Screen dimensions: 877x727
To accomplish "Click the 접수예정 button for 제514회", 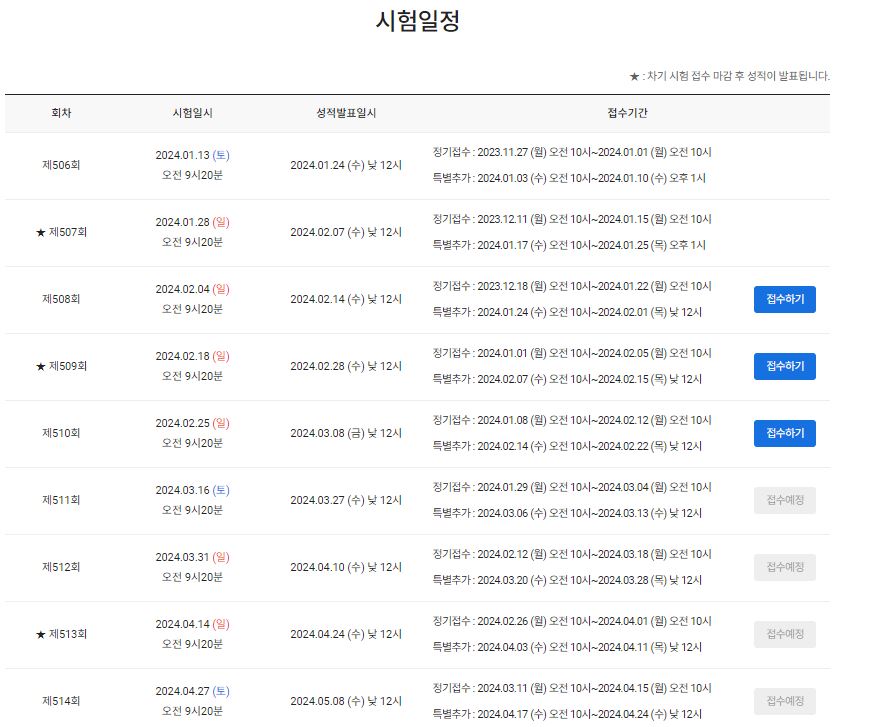I will [x=784, y=701].
